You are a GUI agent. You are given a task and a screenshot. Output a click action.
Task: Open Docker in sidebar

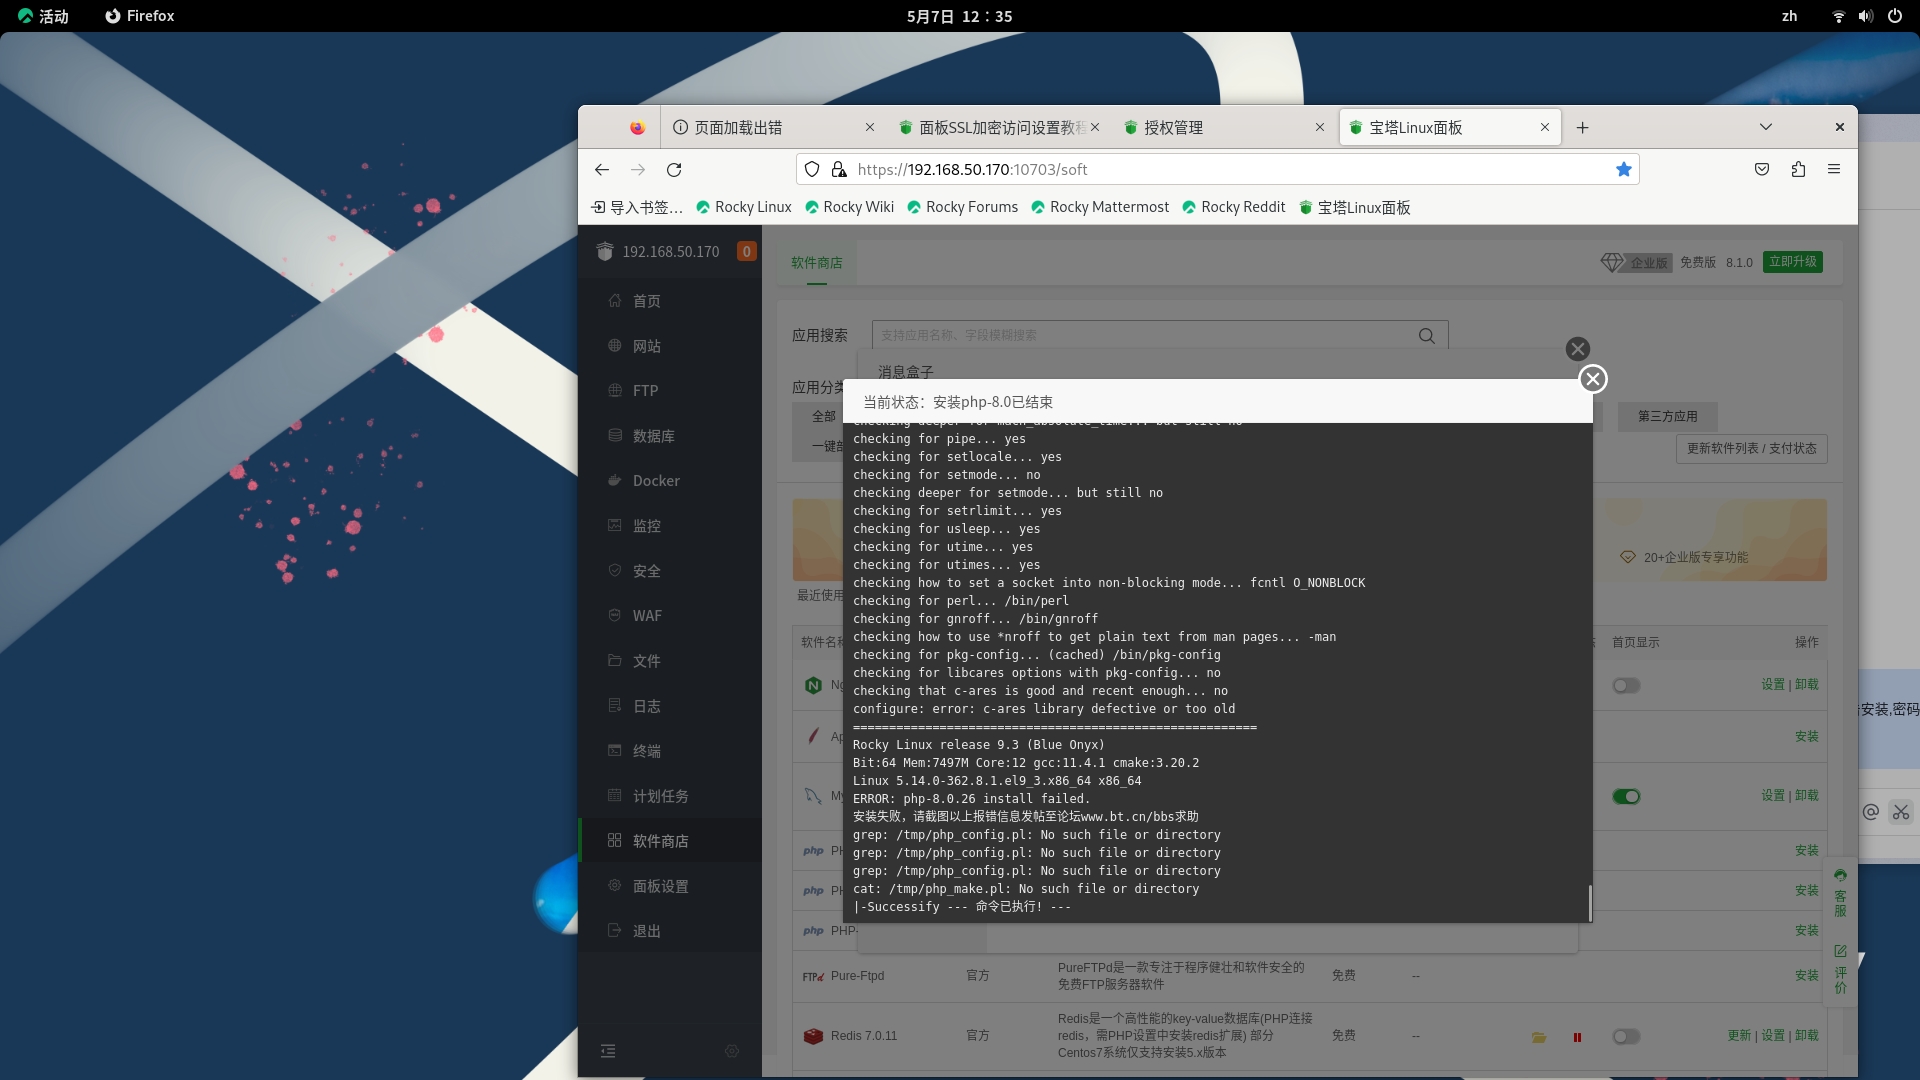(670, 481)
